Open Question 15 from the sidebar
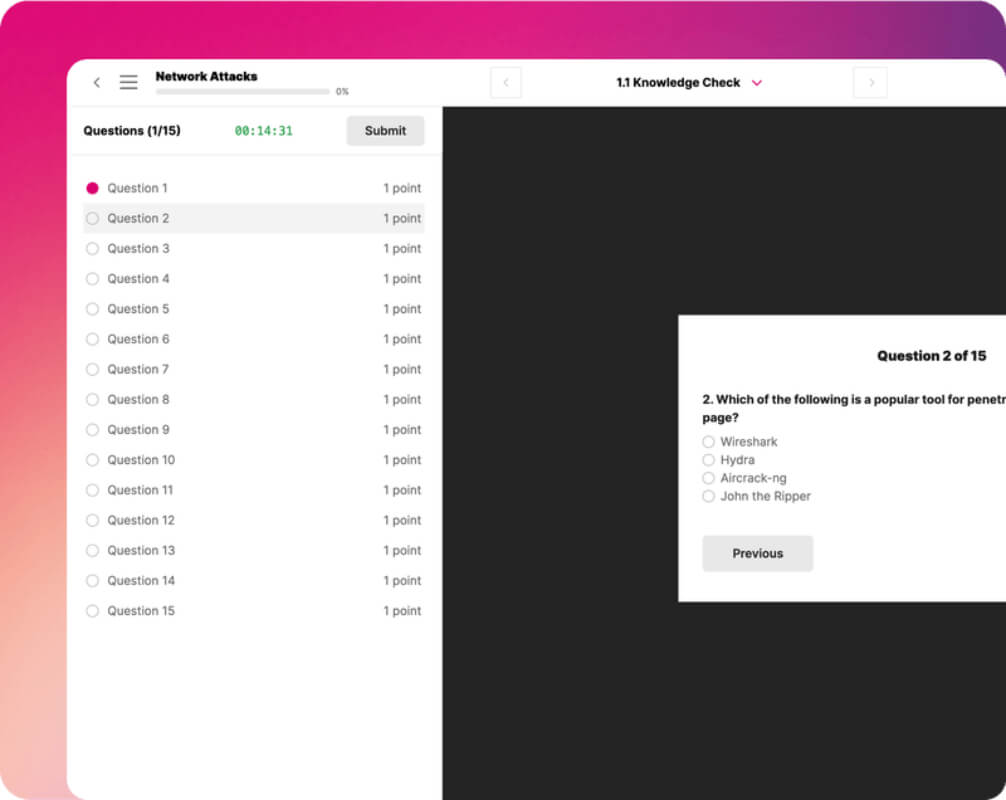Screen dimensions: 1006x800 click(253, 610)
